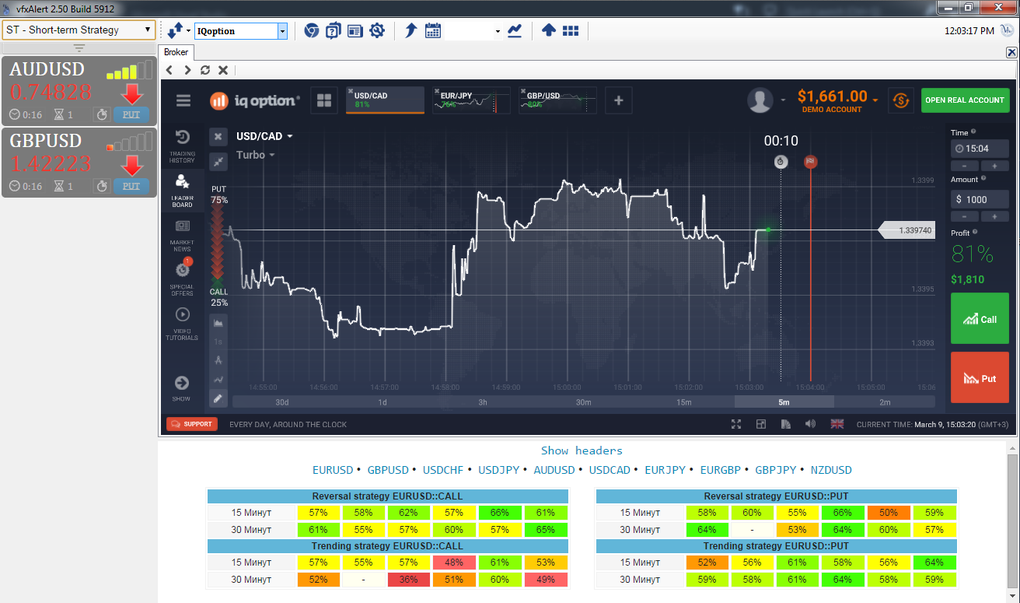This screenshot has height=603, width=1020.
Task: Refresh the broker page
Action: click(x=205, y=70)
